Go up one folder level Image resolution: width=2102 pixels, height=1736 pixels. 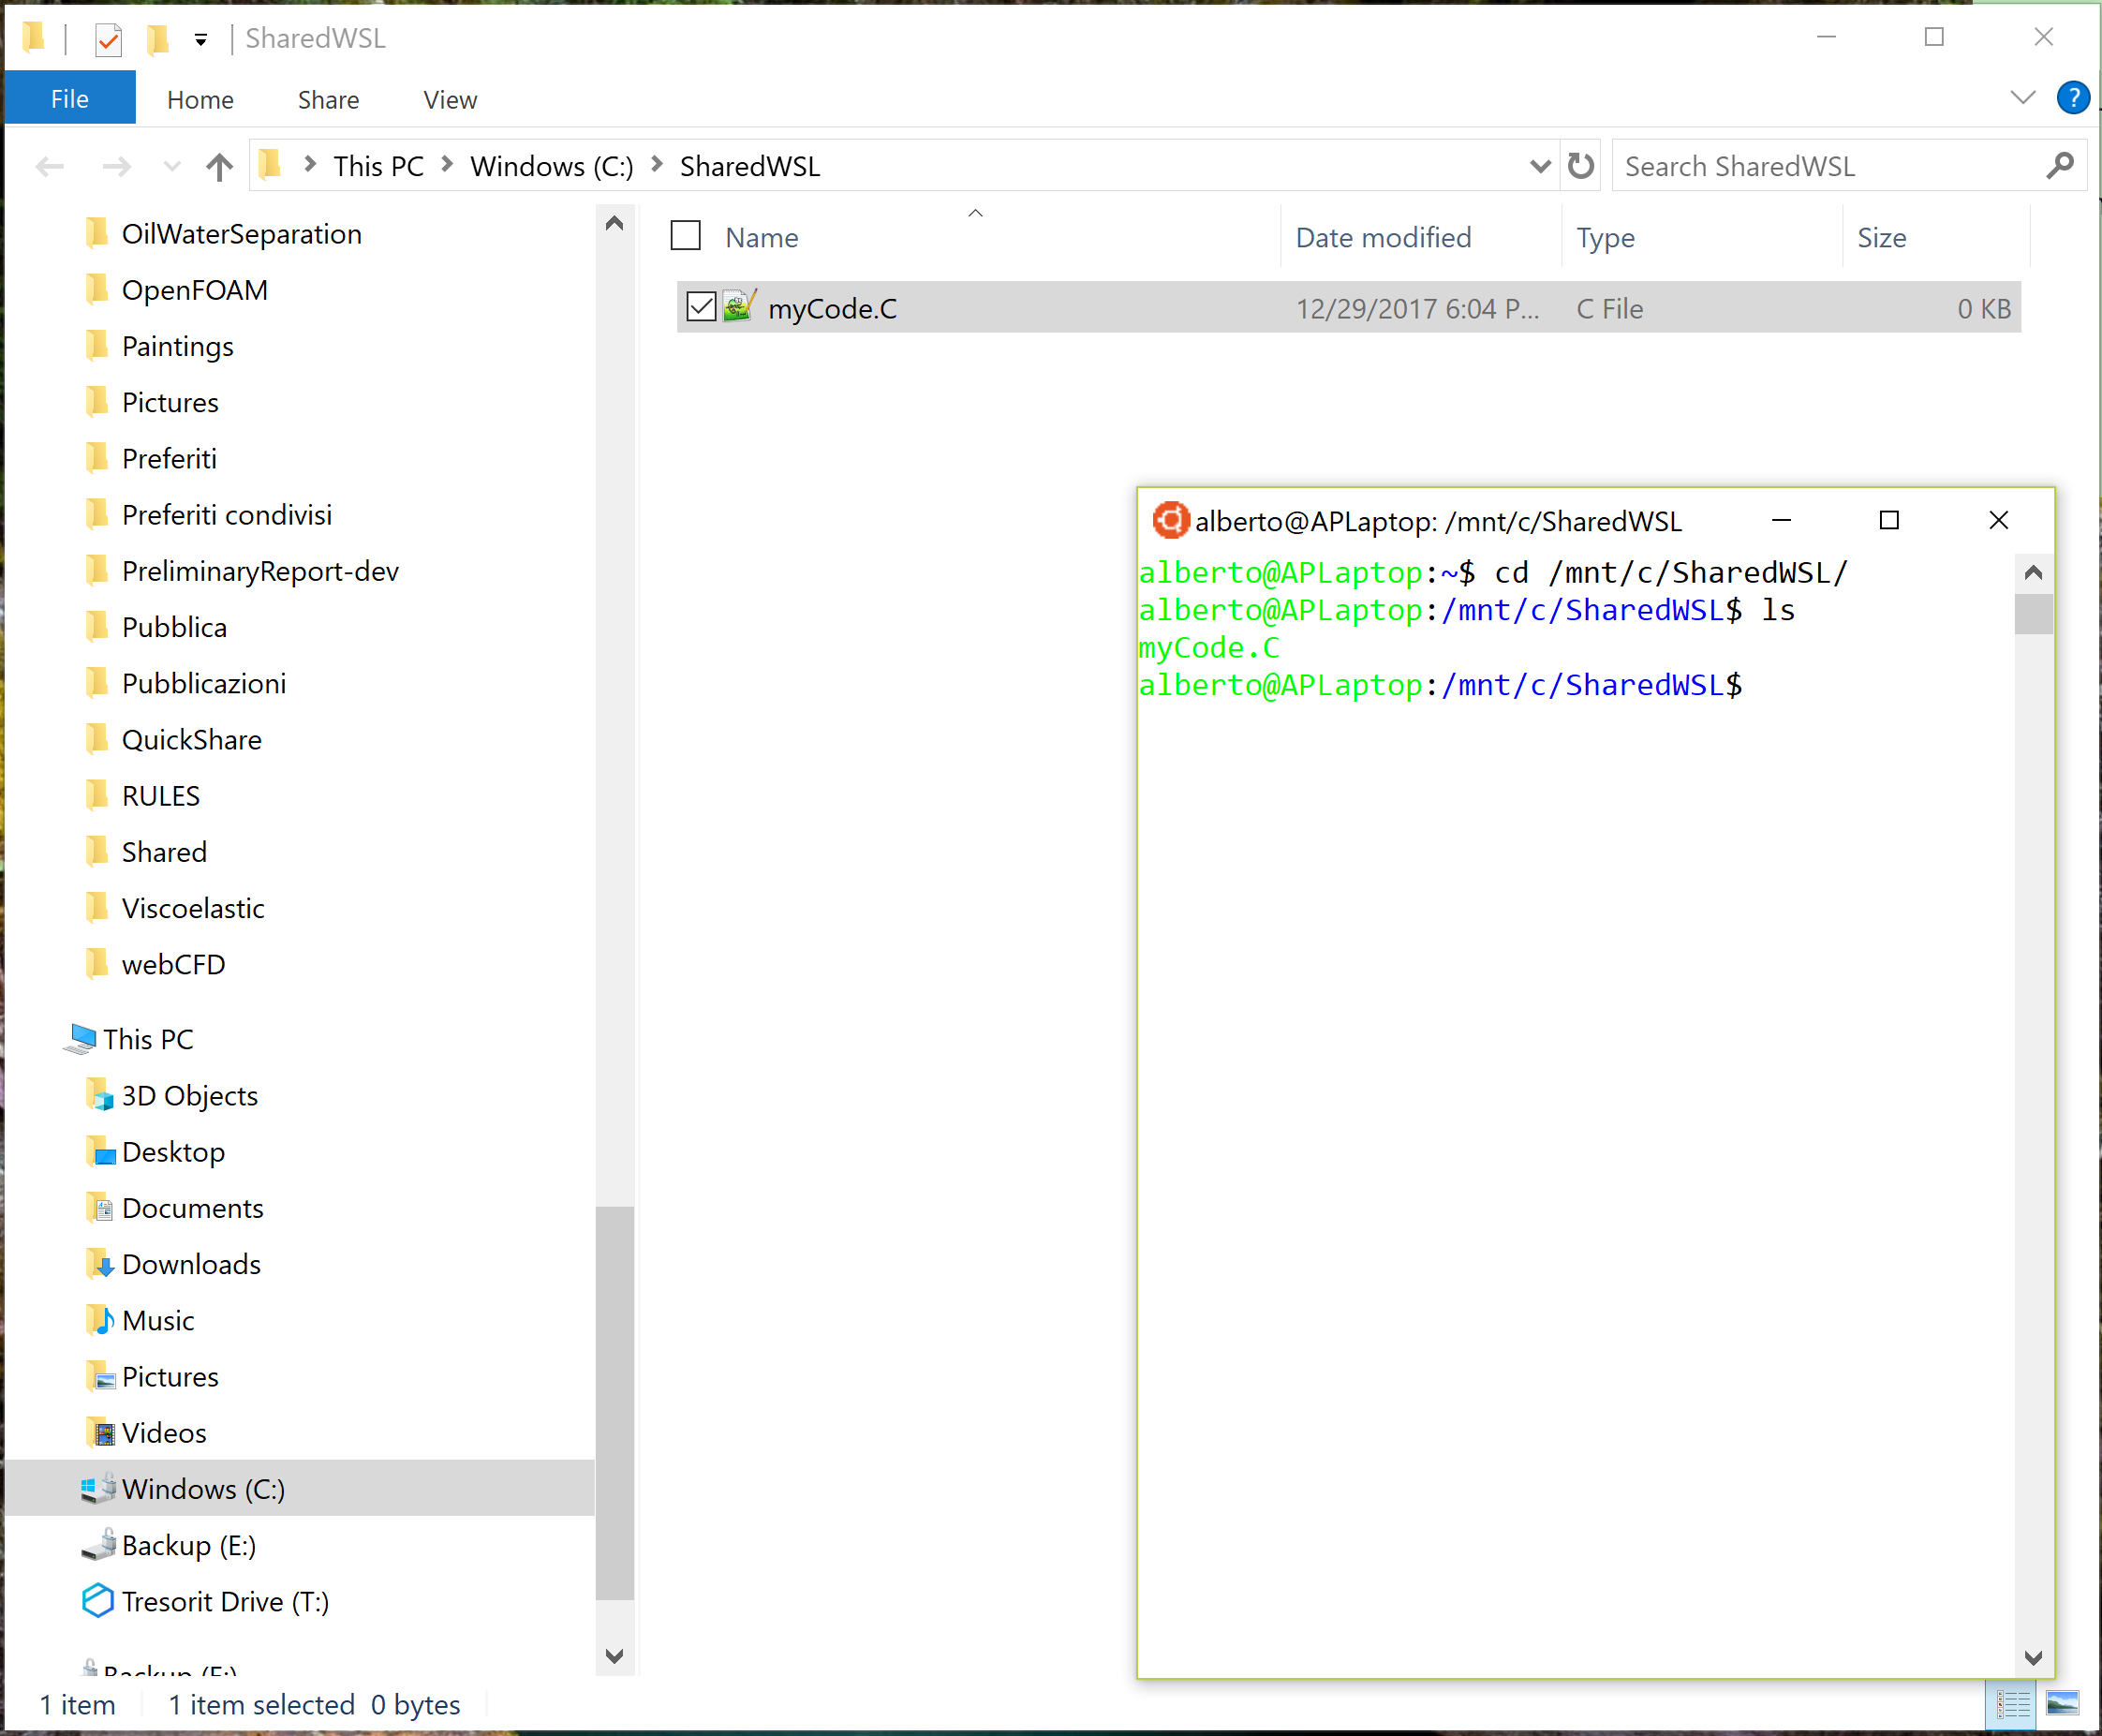(219, 166)
